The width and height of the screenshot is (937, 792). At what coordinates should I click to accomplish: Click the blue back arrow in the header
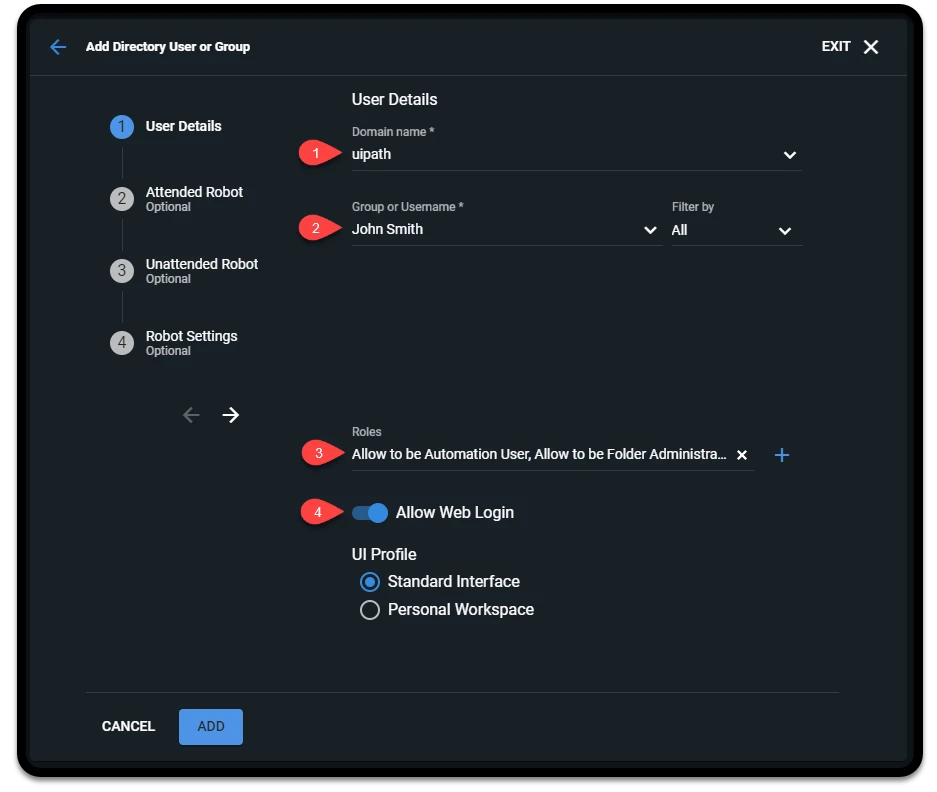(58, 47)
